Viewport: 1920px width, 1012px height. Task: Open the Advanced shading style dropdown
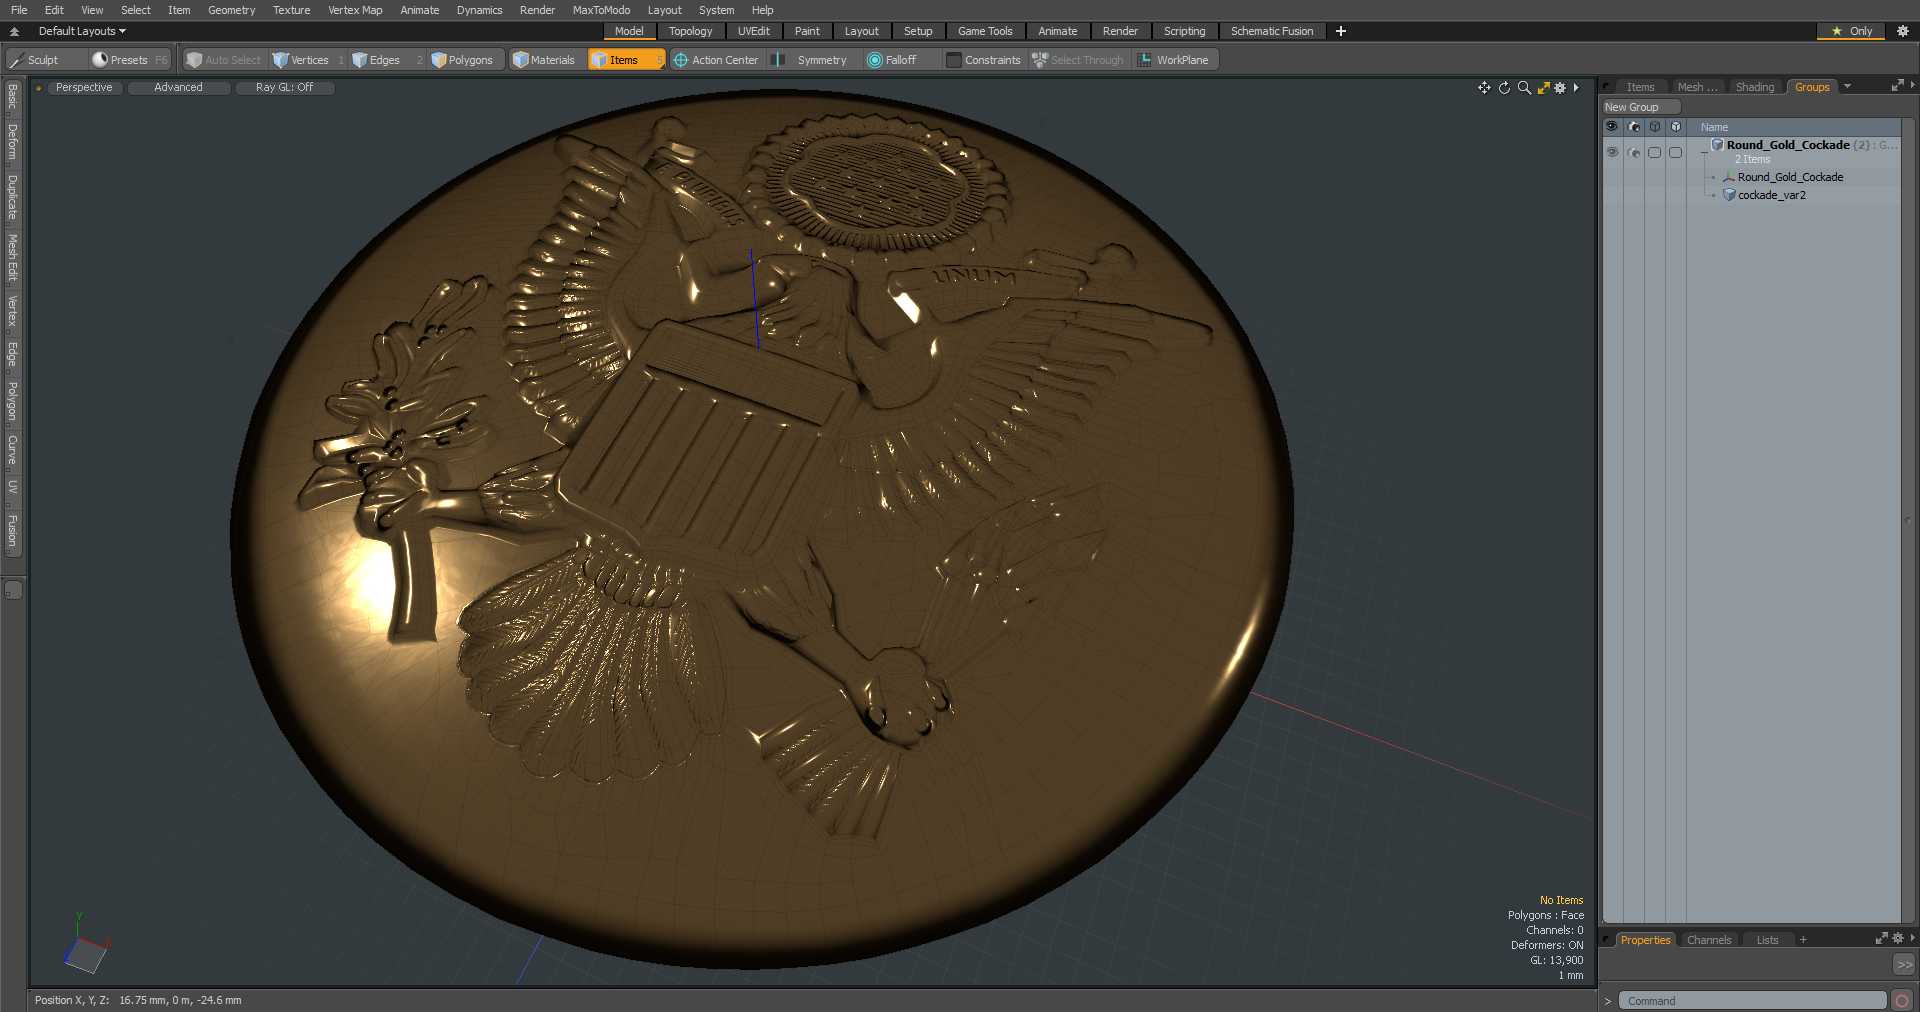click(178, 88)
